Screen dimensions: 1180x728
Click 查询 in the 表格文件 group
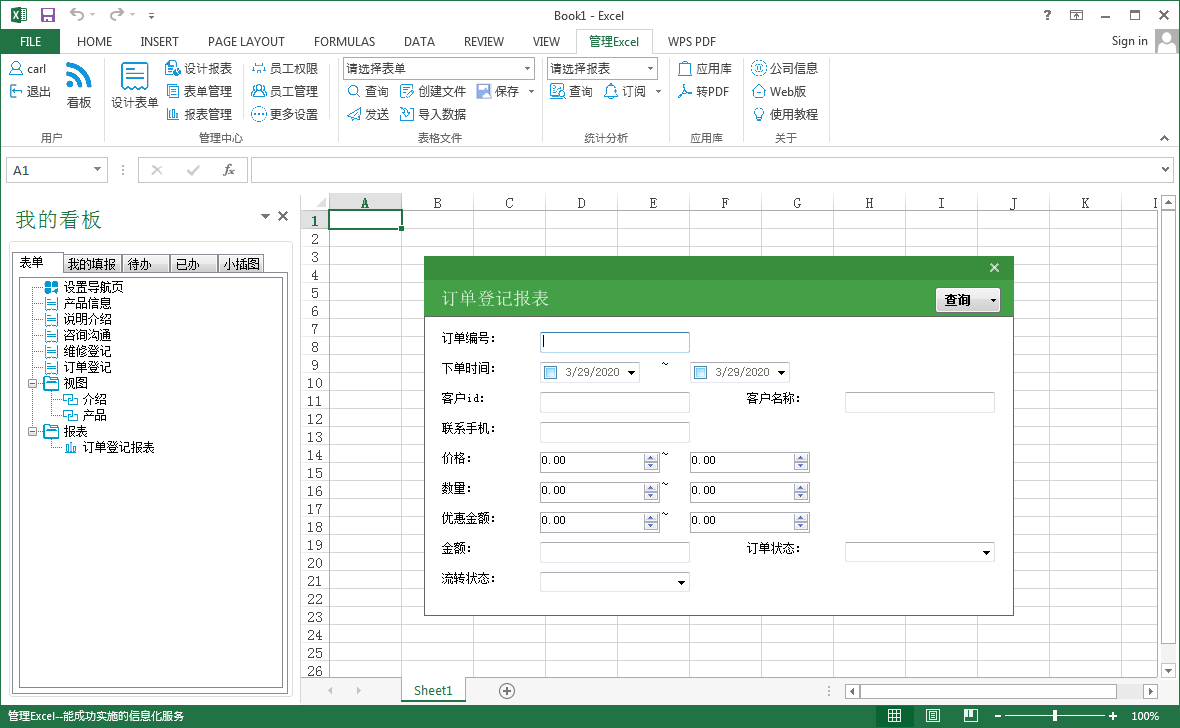click(367, 91)
